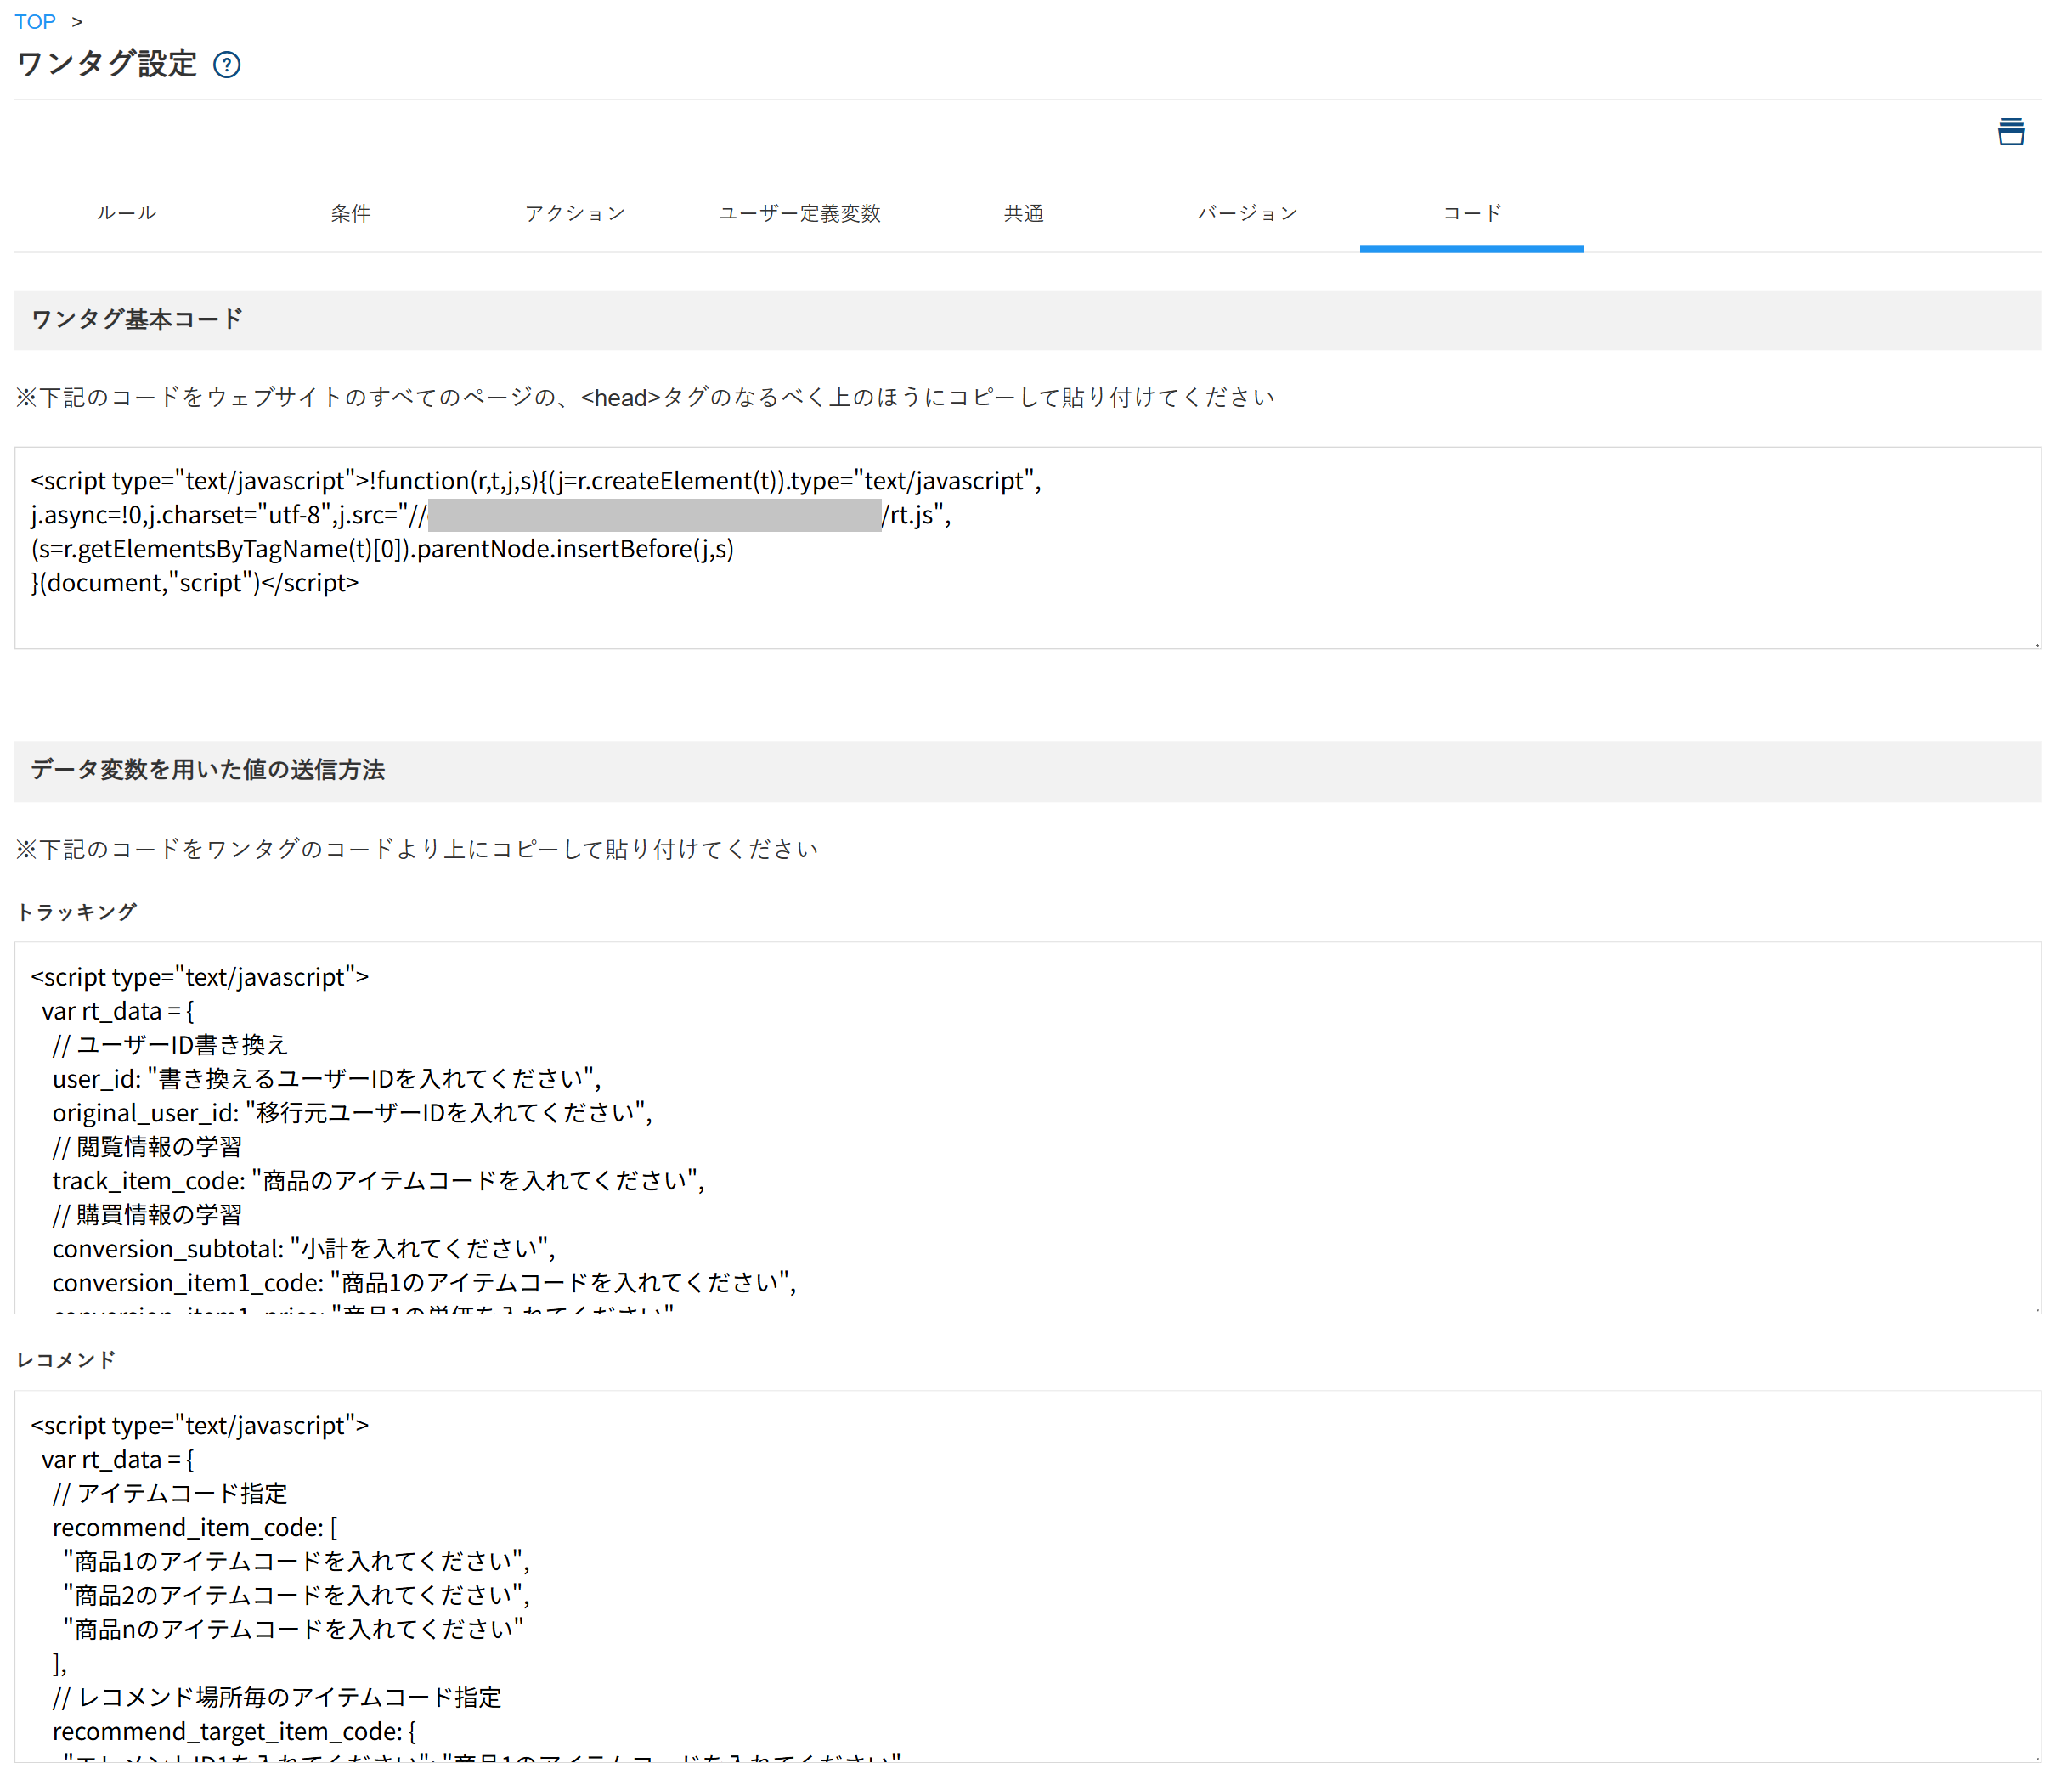Open the ユーザー定義変数 tab
This screenshot has width=2072, height=1791.
tap(799, 213)
